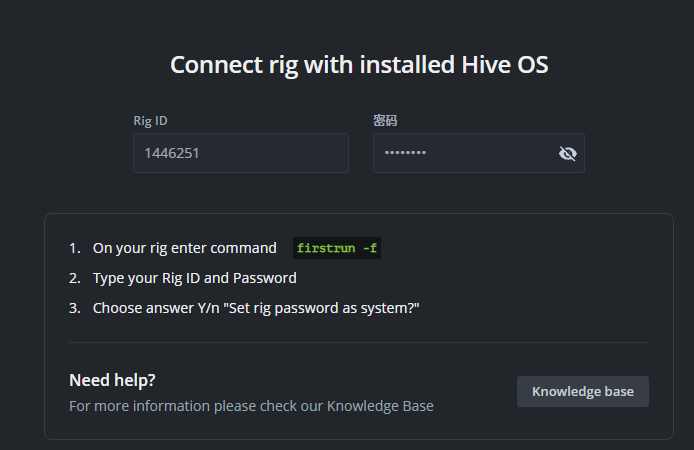
Task: Click "Type your Rig ID and Password" step
Action: coord(194,278)
